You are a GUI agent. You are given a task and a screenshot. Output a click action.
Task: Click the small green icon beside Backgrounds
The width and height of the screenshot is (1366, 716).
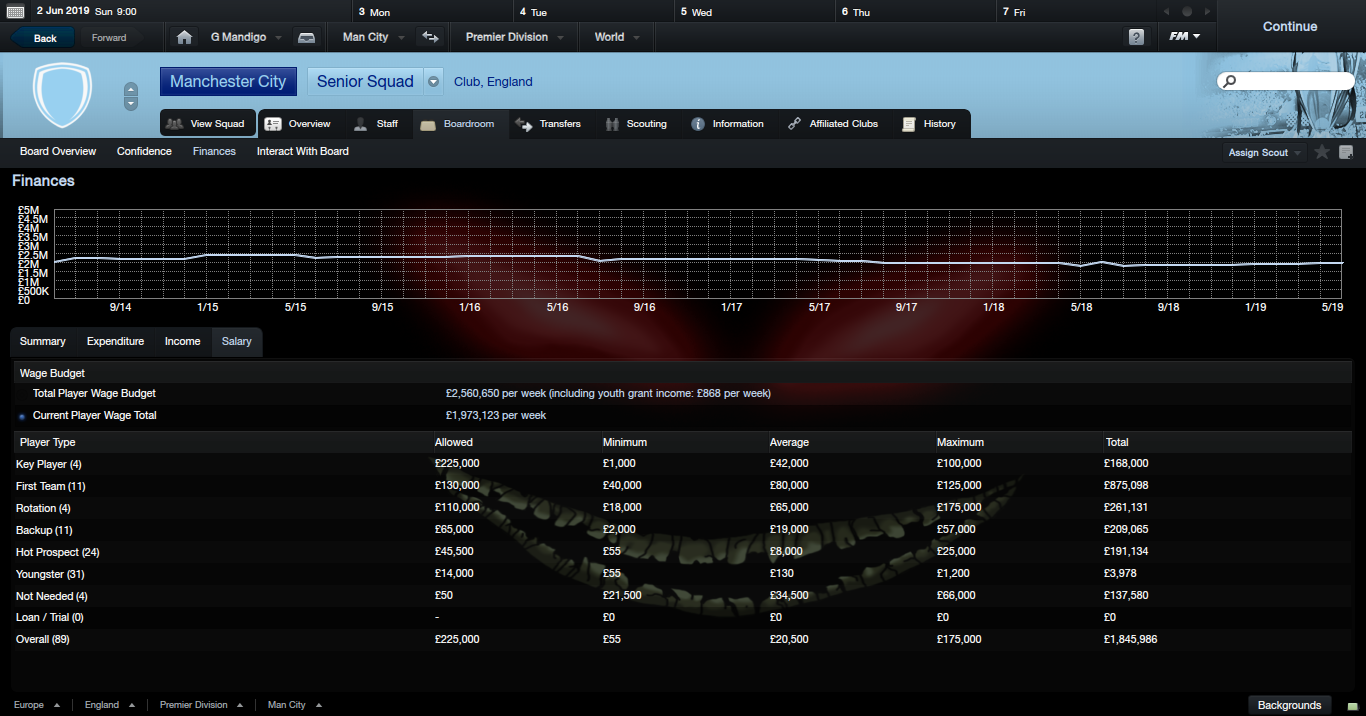(x=1352, y=706)
